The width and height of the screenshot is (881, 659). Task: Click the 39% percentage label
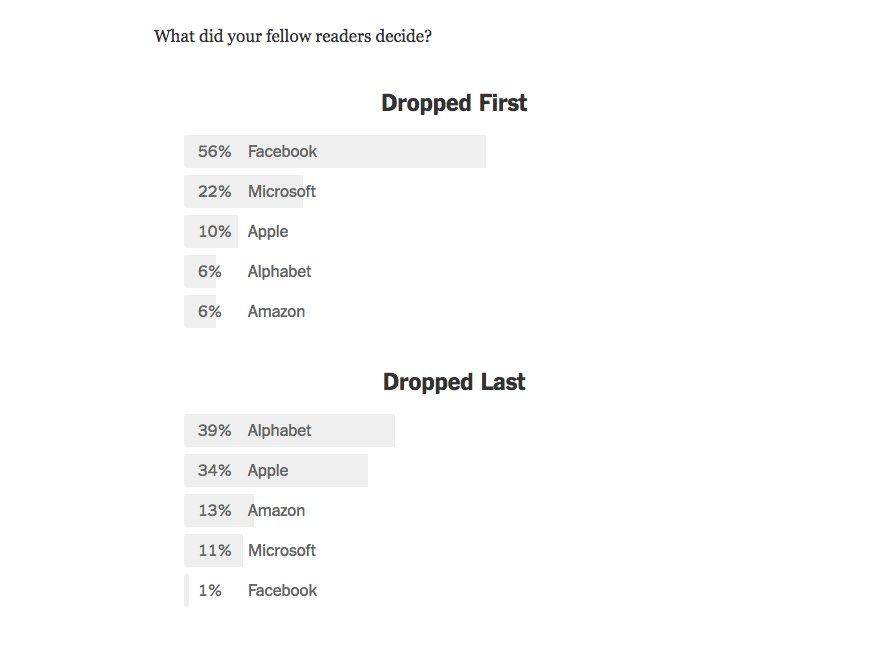[215, 430]
